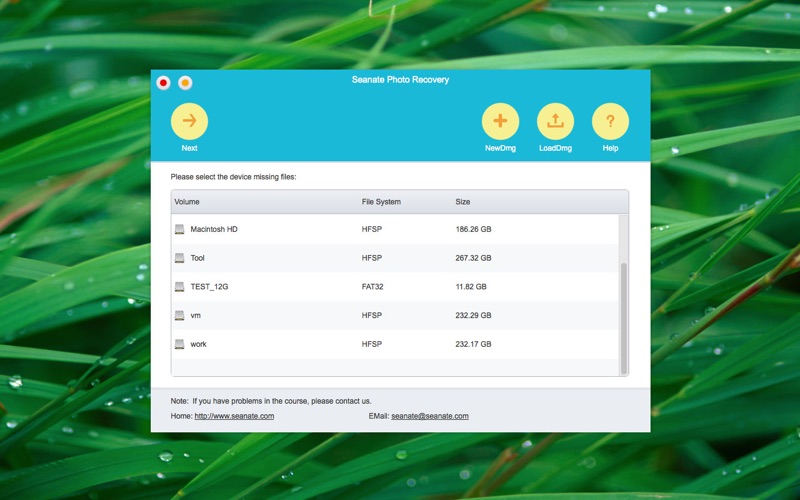Create a new disk image with NewDmg
The height and width of the screenshot is (500, 800).
500,121
